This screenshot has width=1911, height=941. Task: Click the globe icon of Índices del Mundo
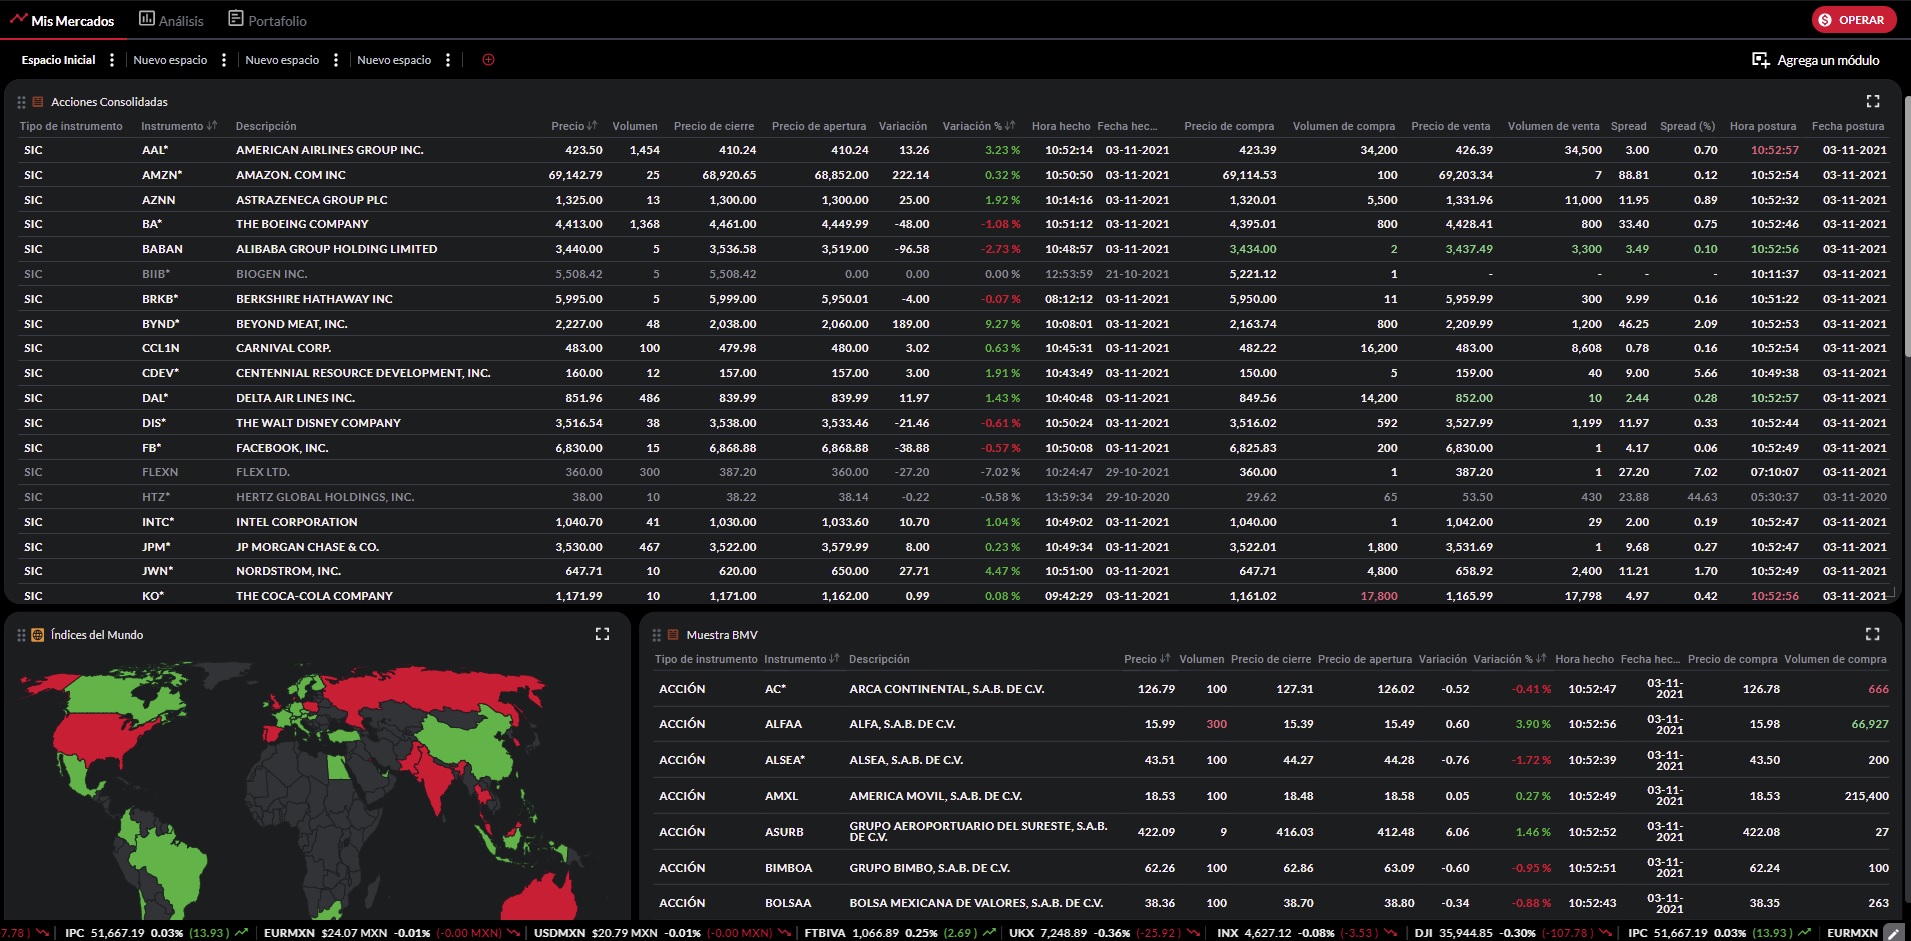pos(38,635)
